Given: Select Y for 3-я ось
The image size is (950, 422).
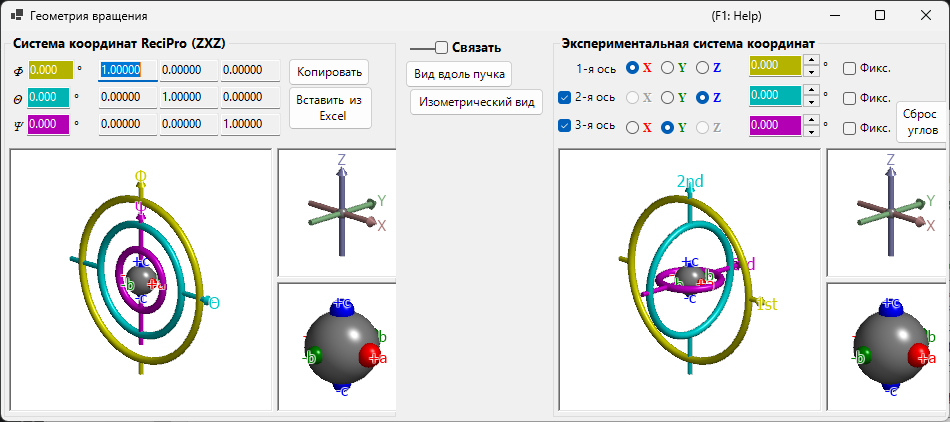Looking at the screenshot, I should tap(667, 127).
